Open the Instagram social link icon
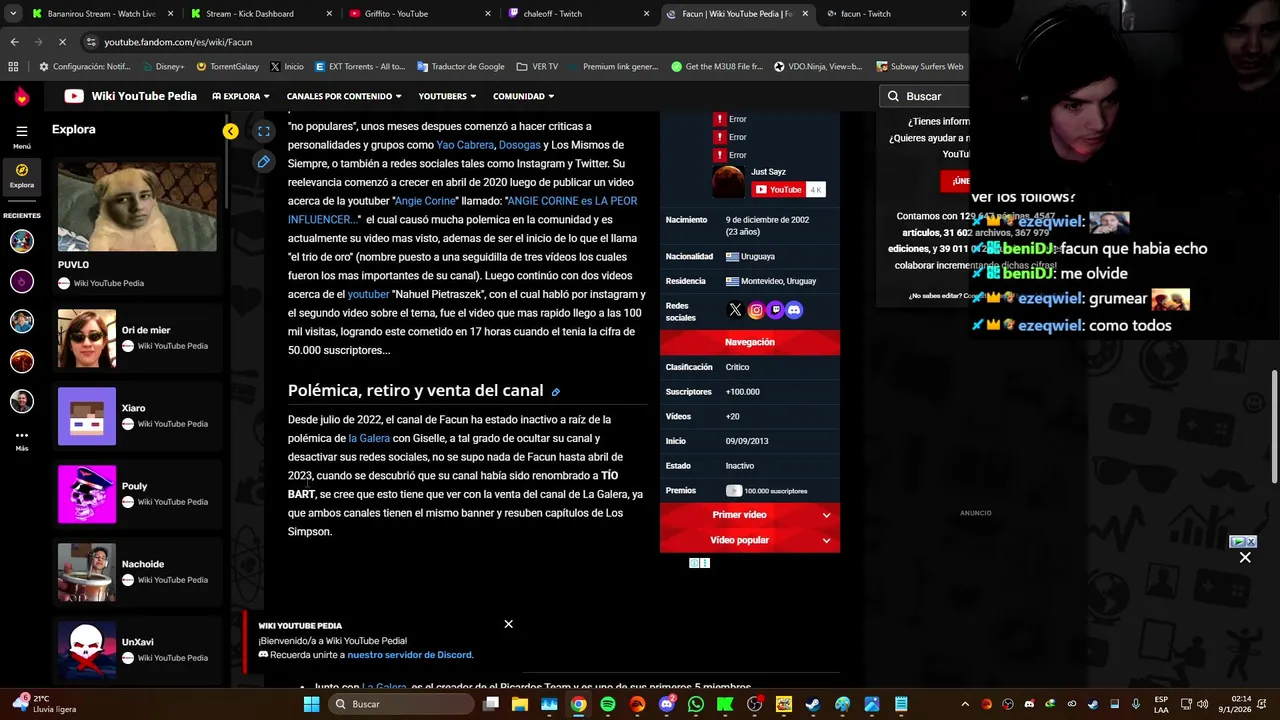 pos(755,310)
